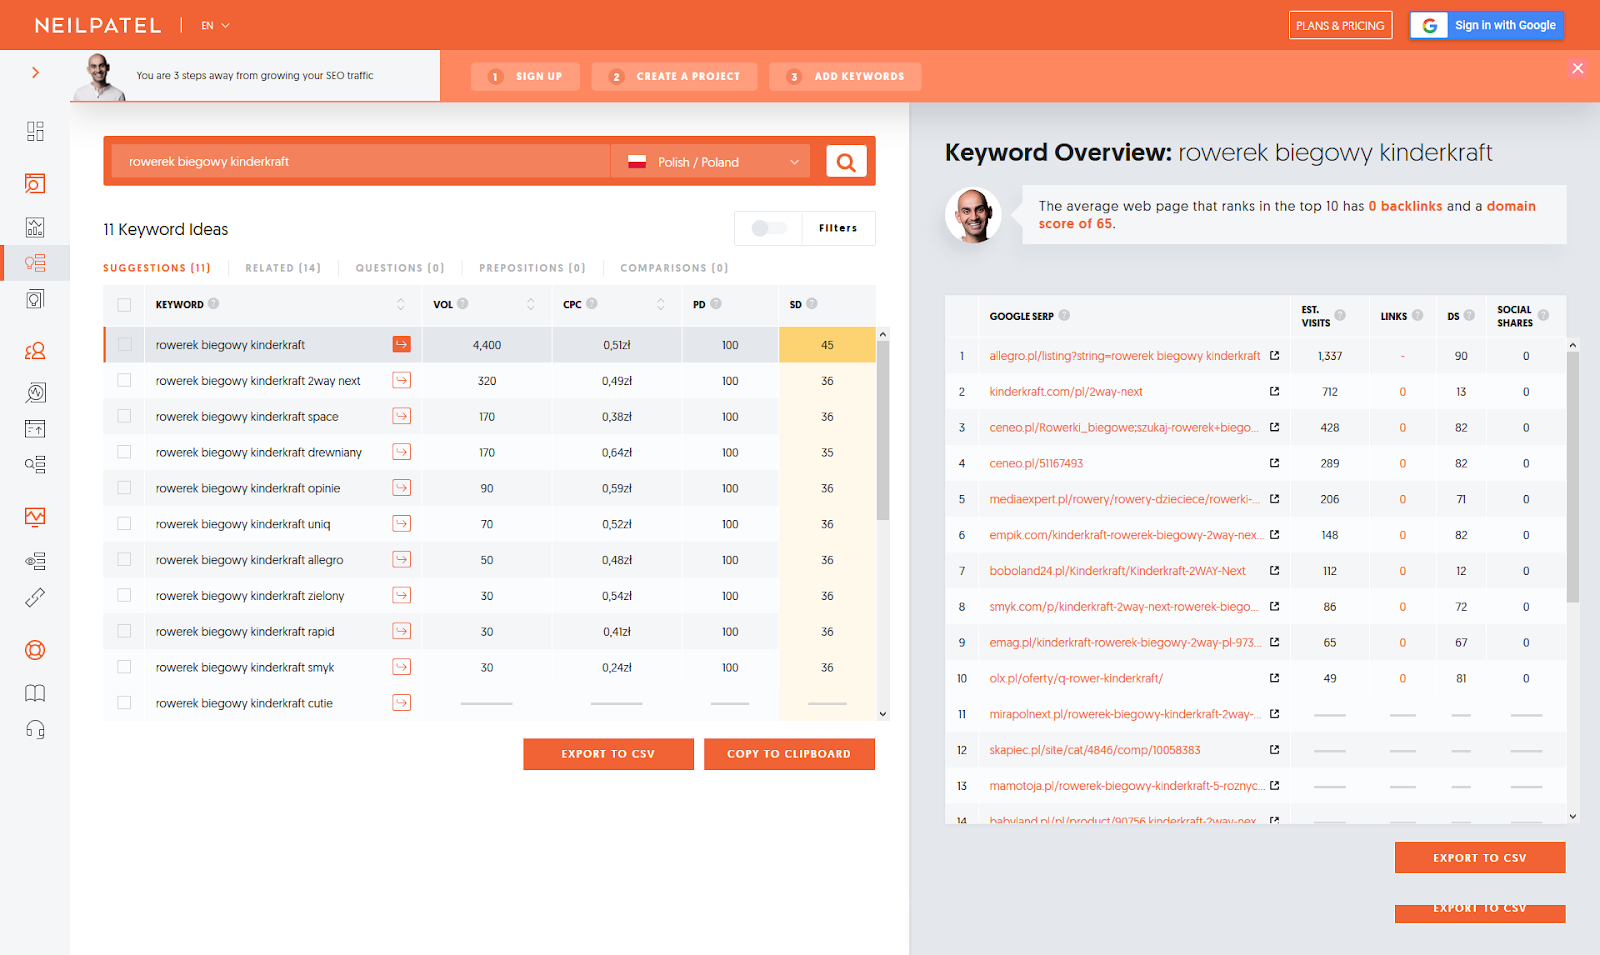Click the help icon next to GOOGLE SERP
Image resolution: width=1600 pixels, height=955 pixels.
(x=1064, y=315)
